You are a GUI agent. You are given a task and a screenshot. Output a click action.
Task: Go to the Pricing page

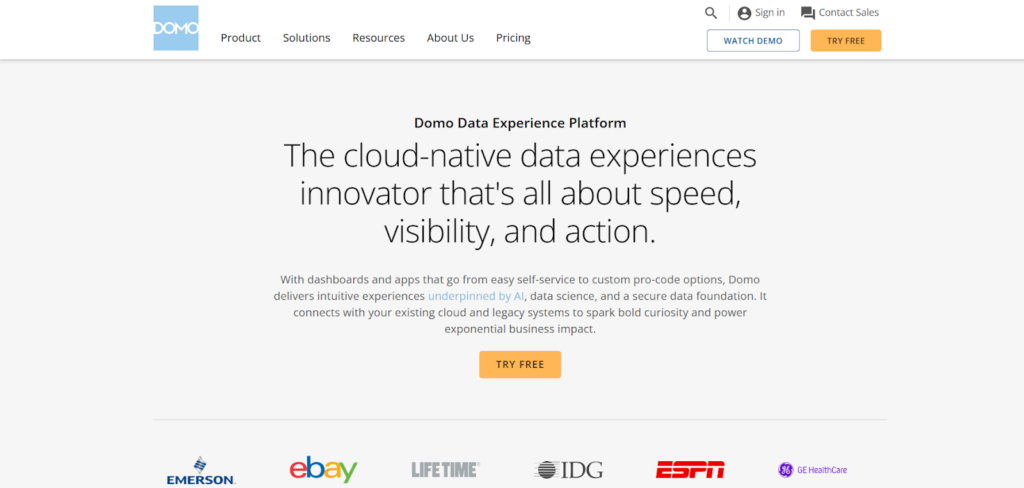point(513,38)
